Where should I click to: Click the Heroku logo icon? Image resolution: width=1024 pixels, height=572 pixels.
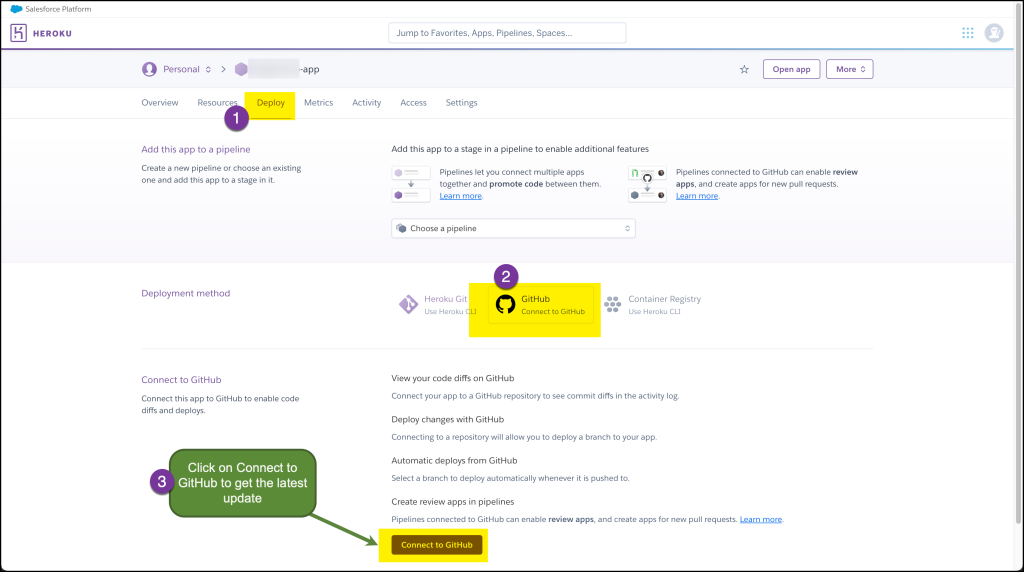[18, 33]
